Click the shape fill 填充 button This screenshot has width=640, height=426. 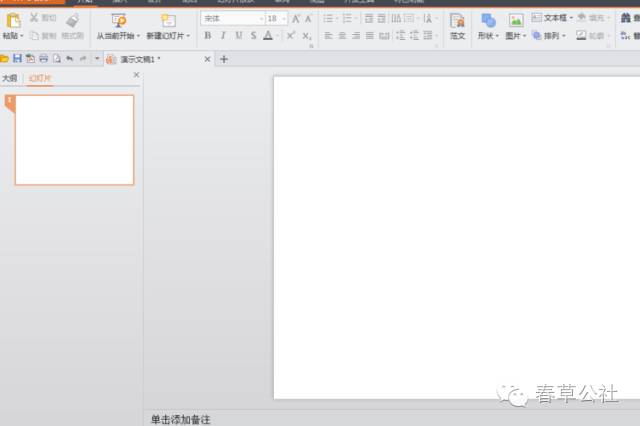pyautogui.click(x=591, y=18)
